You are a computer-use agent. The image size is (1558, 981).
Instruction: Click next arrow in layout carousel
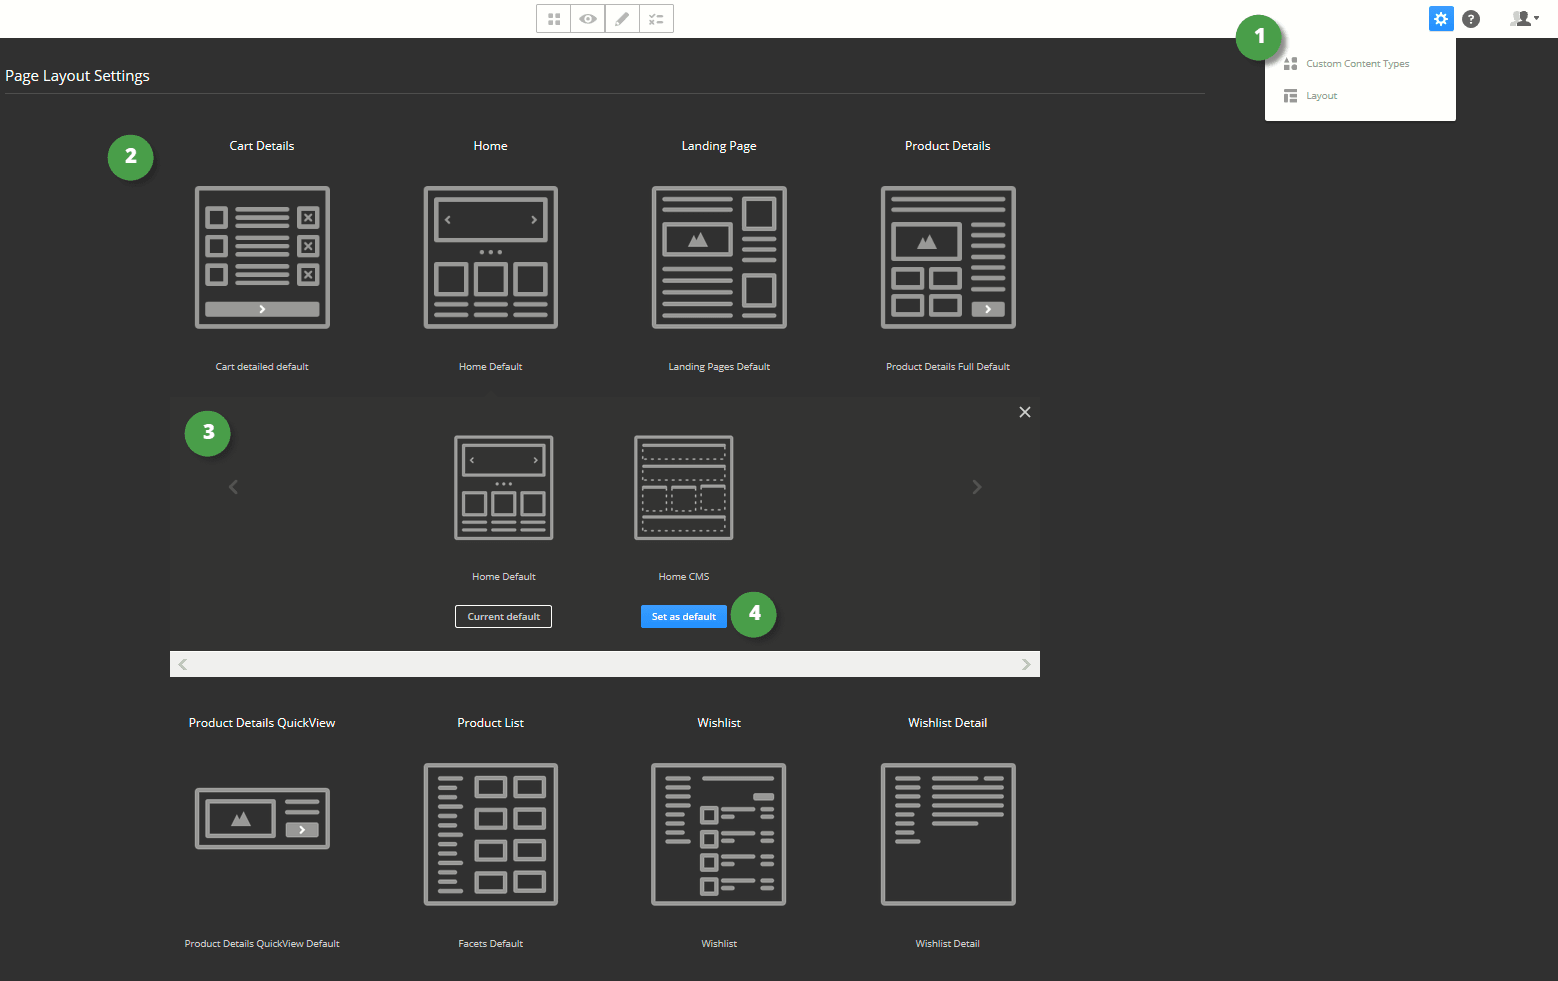[x=977, y=487]
